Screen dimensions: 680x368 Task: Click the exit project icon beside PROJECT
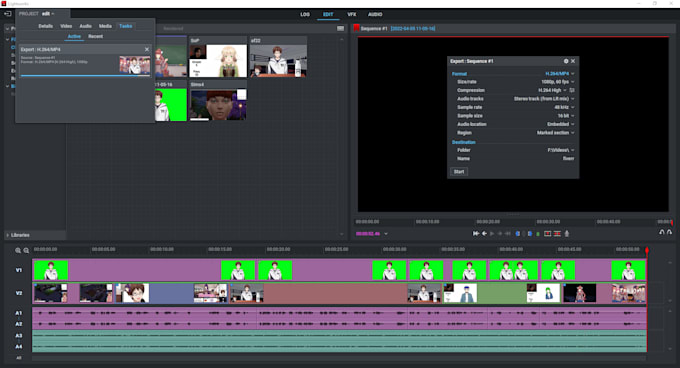click(x=7, y=14)
